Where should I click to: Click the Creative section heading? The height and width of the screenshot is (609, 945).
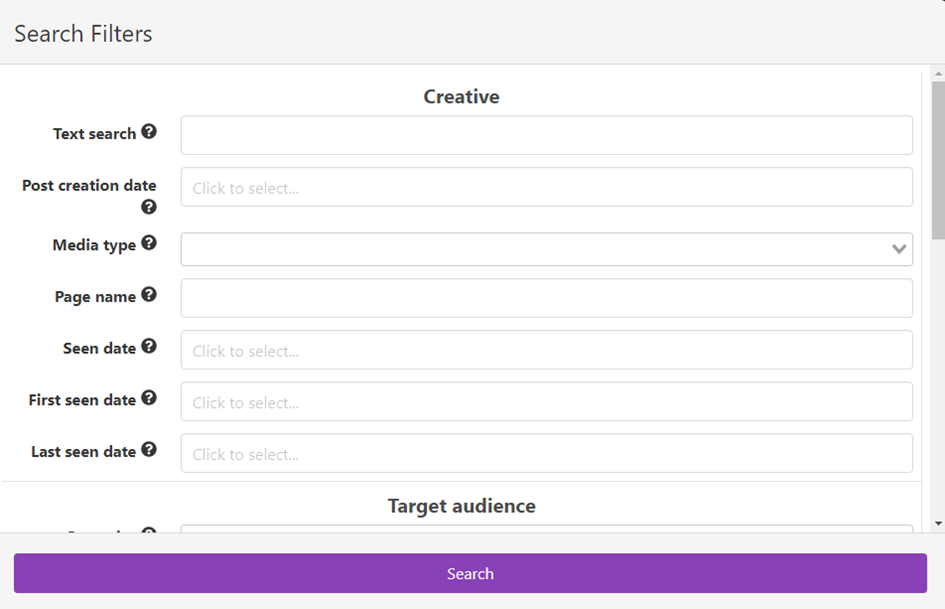pos(462,96)
